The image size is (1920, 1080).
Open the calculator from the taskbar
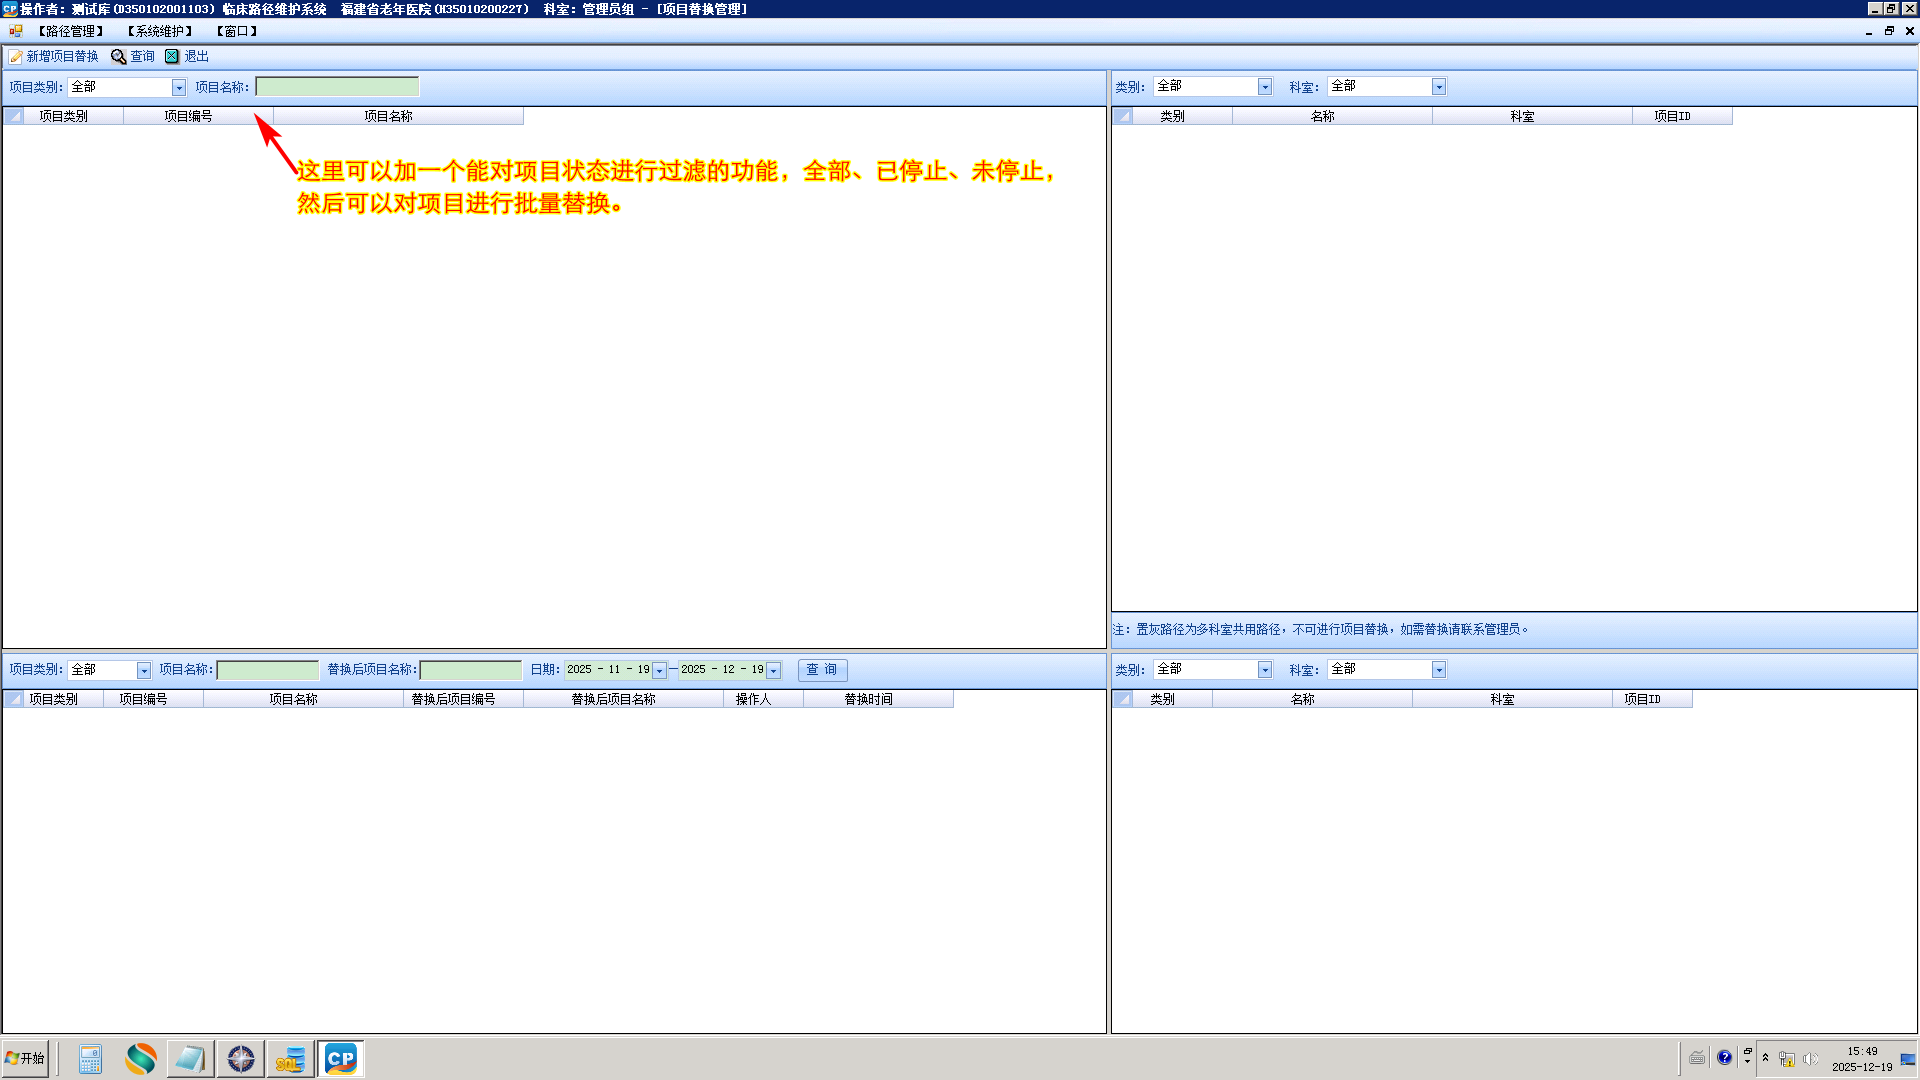[90, 1059]
